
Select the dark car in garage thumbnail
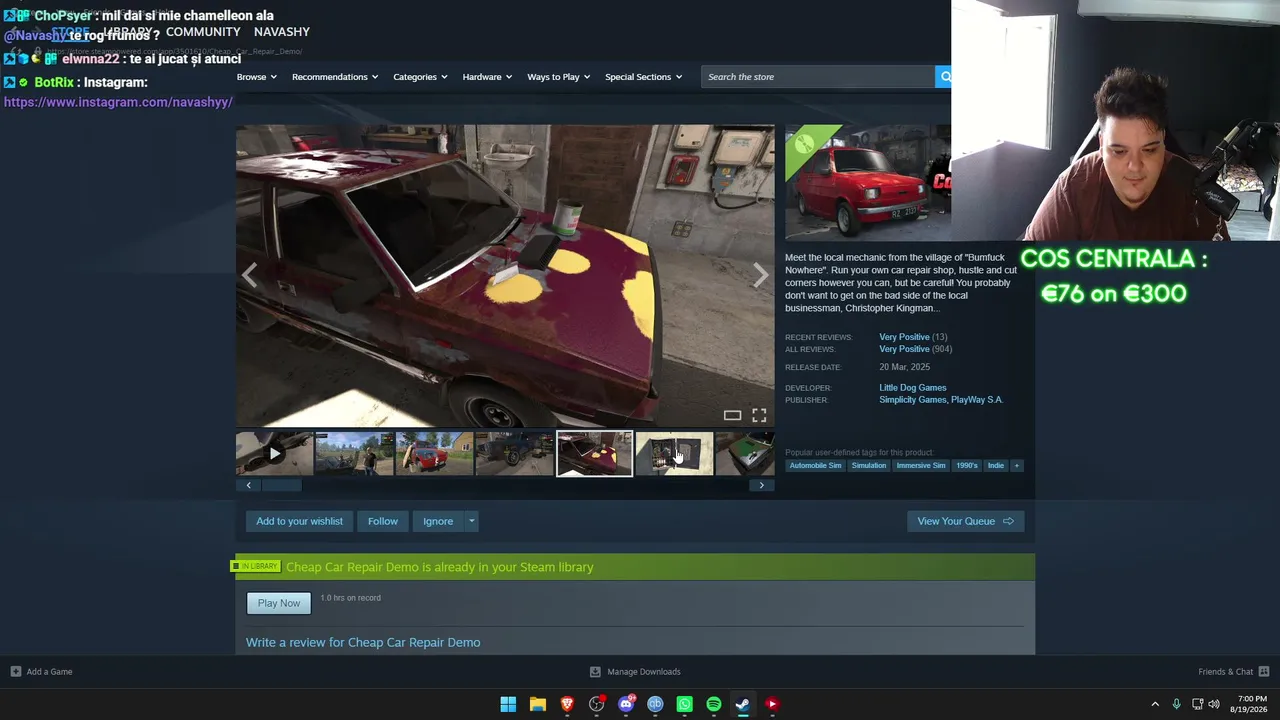514,454
